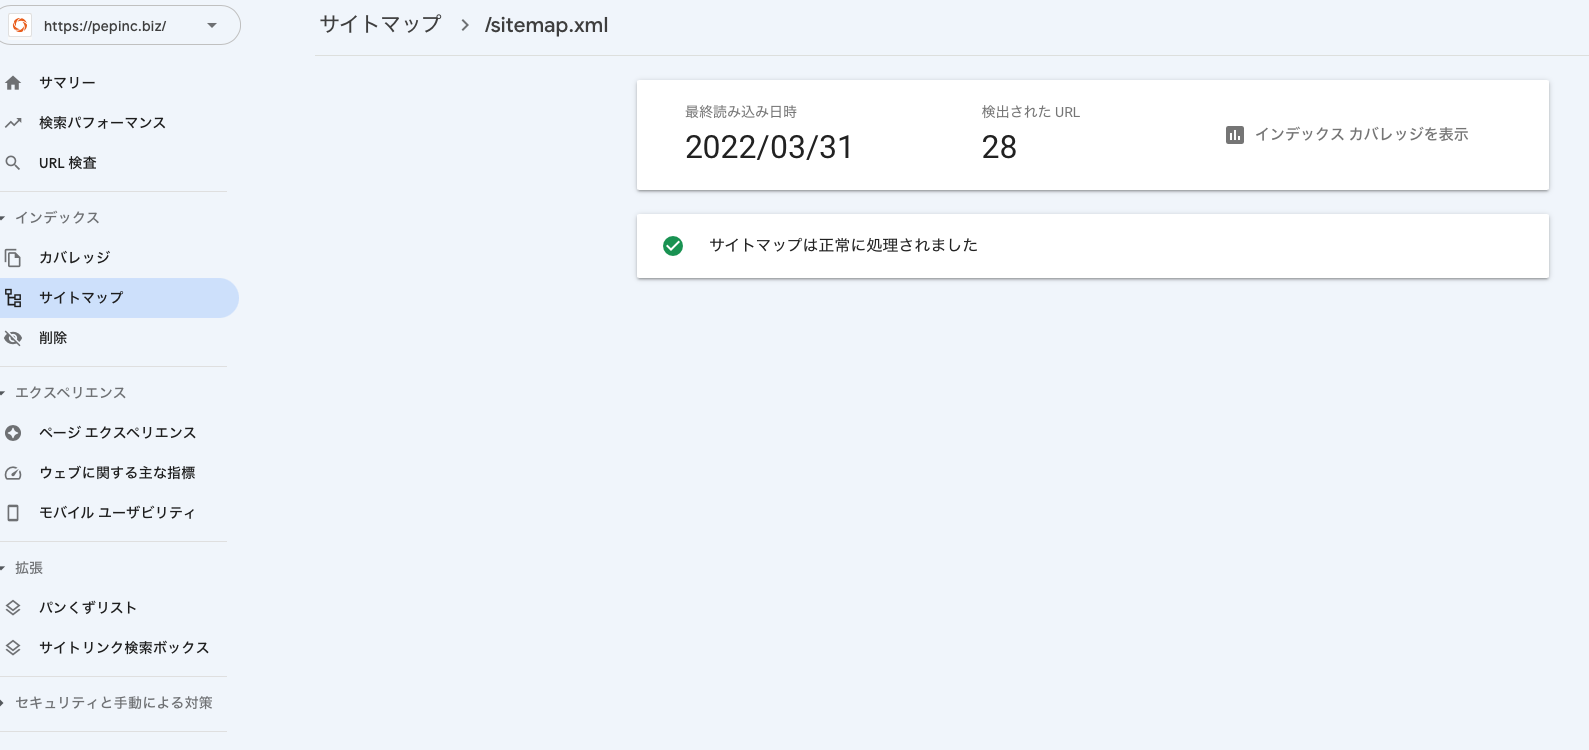Click the trend line icon for 検索パフォーマンス
The height and width of the screenshot is (750, 1589).
tap(13, 123)
